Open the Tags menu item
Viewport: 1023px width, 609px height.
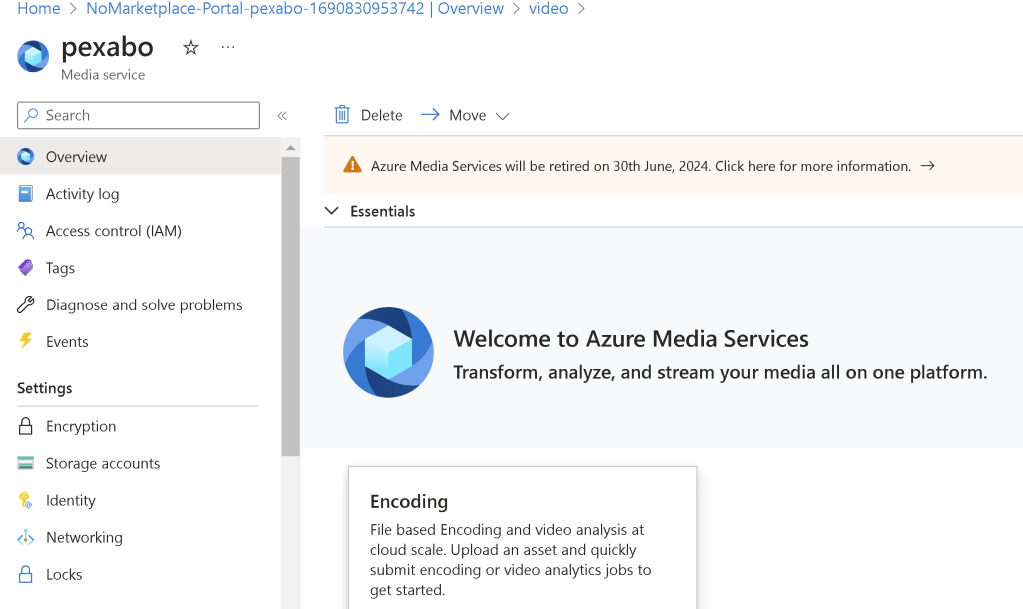[x=140, y=268]
